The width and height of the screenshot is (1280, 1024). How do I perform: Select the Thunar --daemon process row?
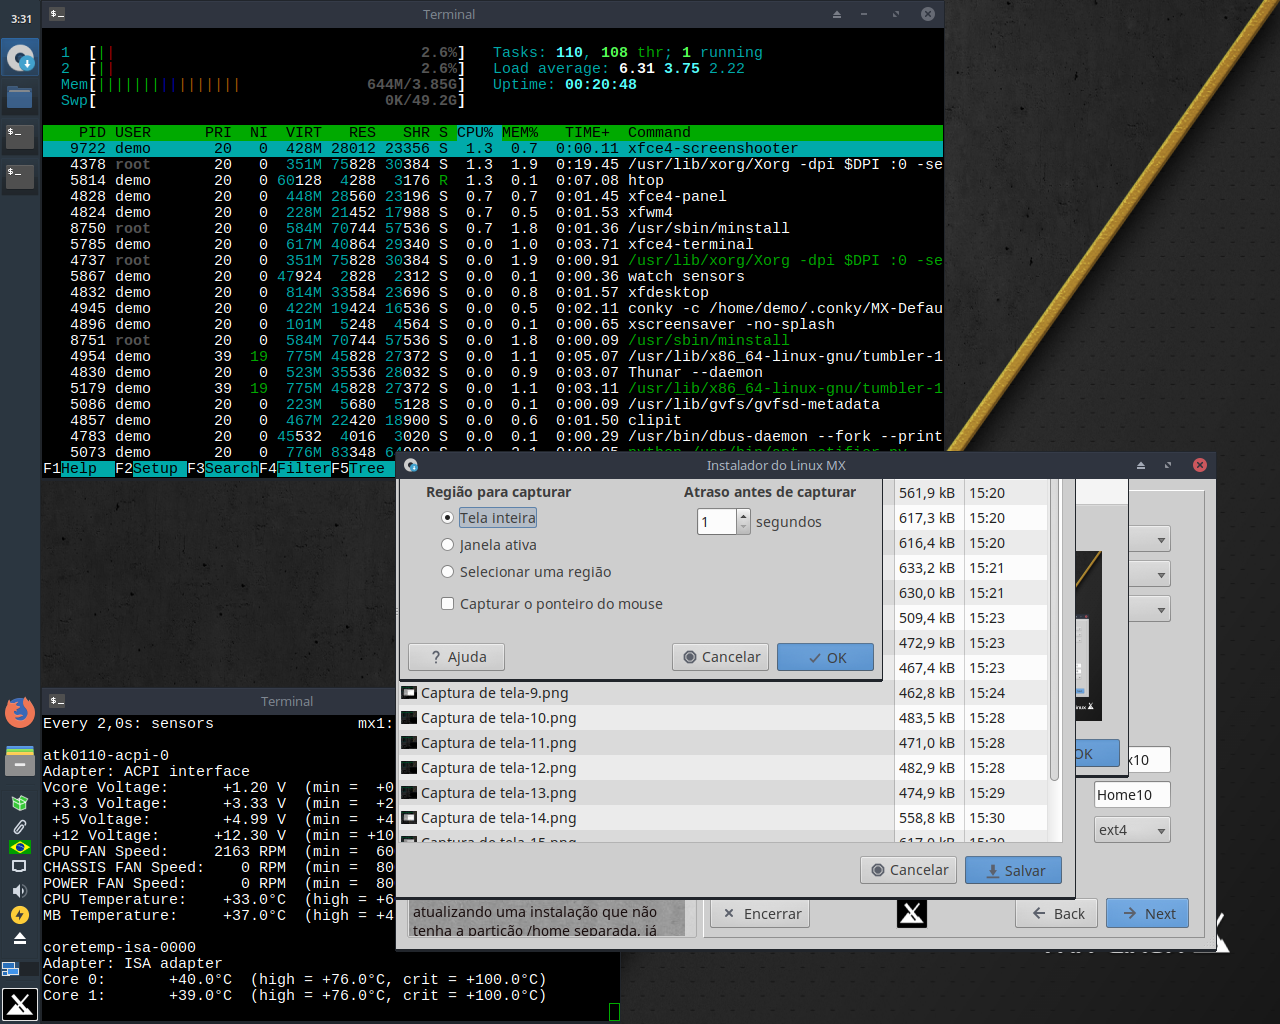click(493, 372)
